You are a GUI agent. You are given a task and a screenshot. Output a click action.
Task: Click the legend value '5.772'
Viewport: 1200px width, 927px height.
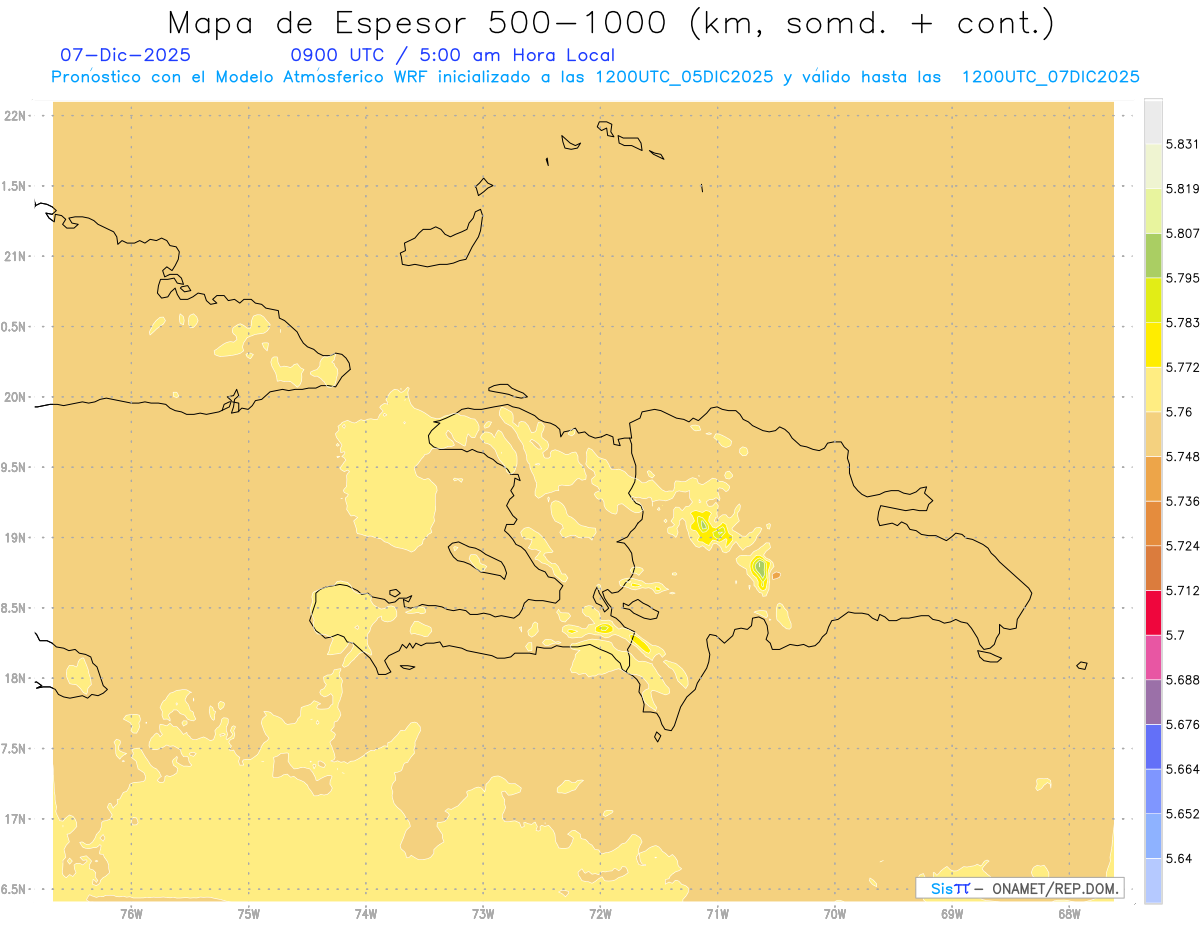[1183, 367]
